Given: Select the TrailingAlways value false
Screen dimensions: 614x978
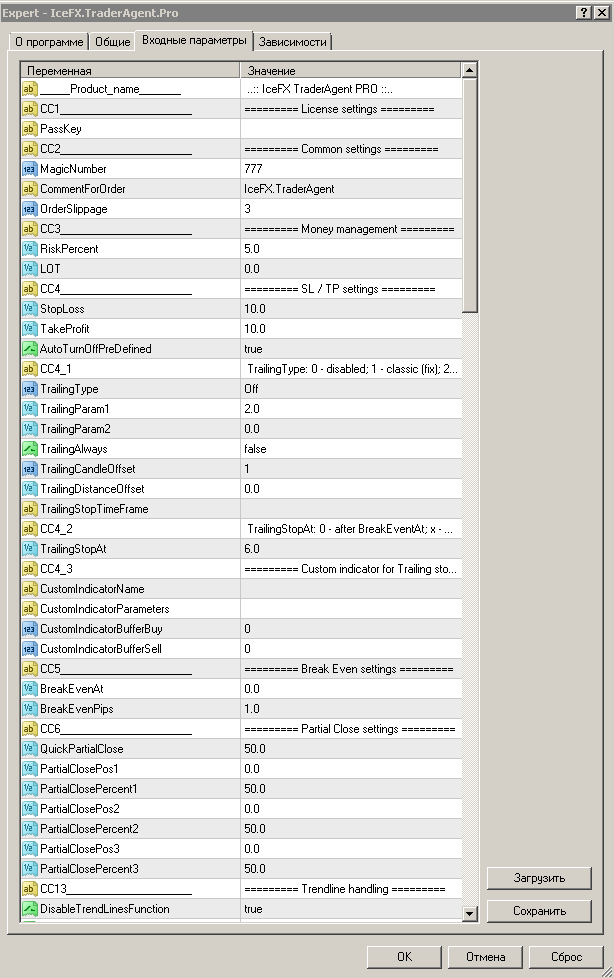Looking at the screenshot, I should pyautogui.click(x=255, y=448).
